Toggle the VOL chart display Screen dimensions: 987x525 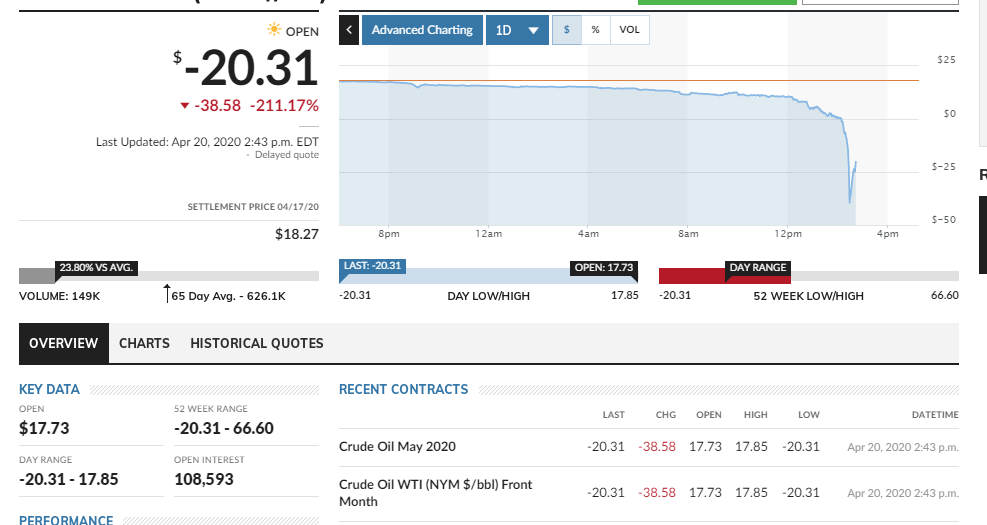[629, 30]
